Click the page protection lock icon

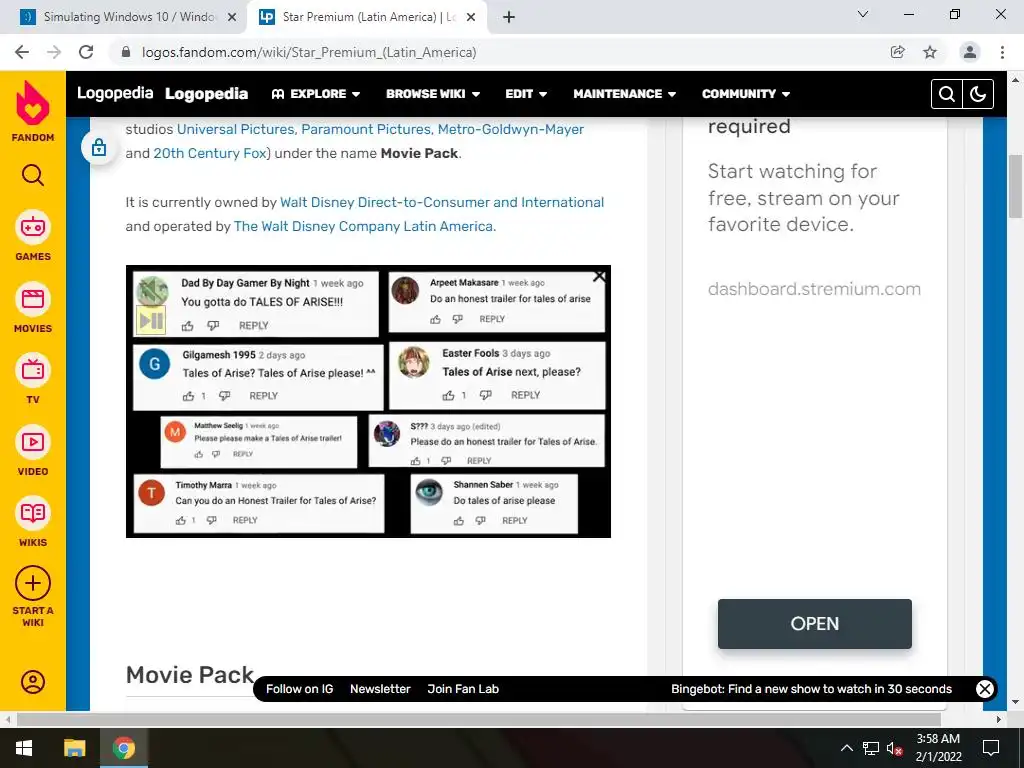coord(99,147)
